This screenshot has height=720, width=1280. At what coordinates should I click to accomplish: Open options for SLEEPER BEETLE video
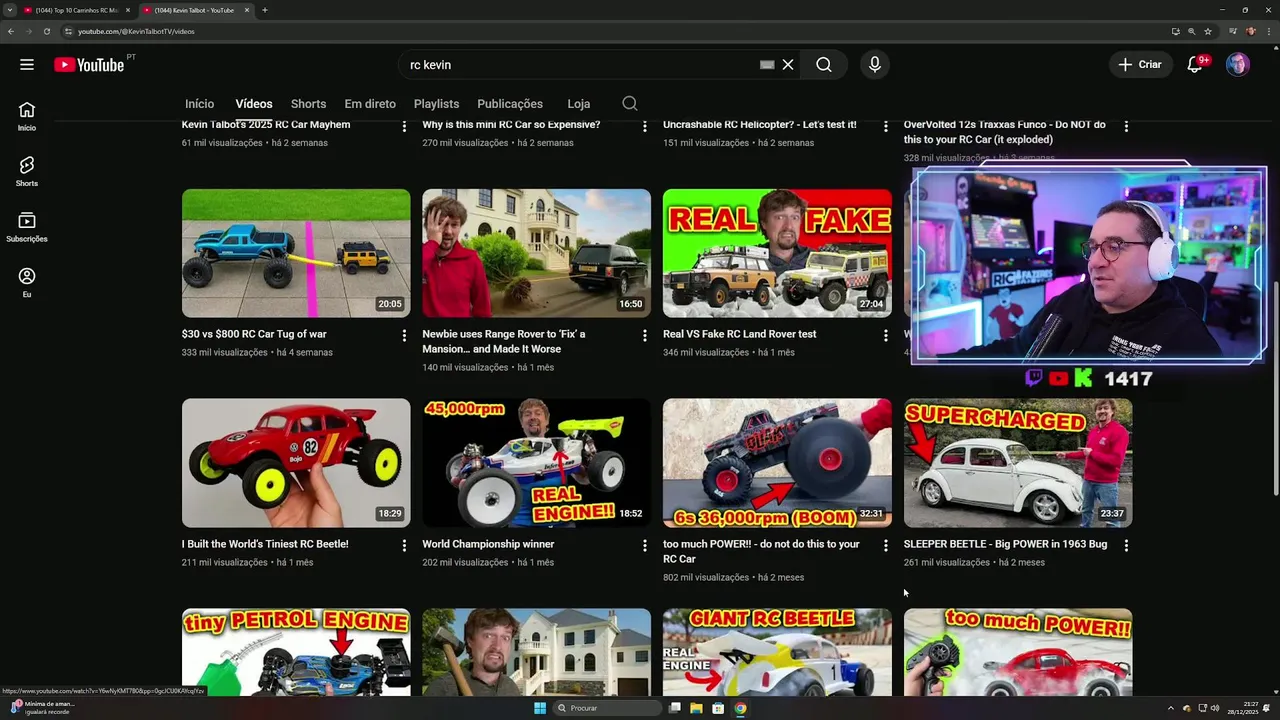pyautogui.click(x=1126, y=546)
